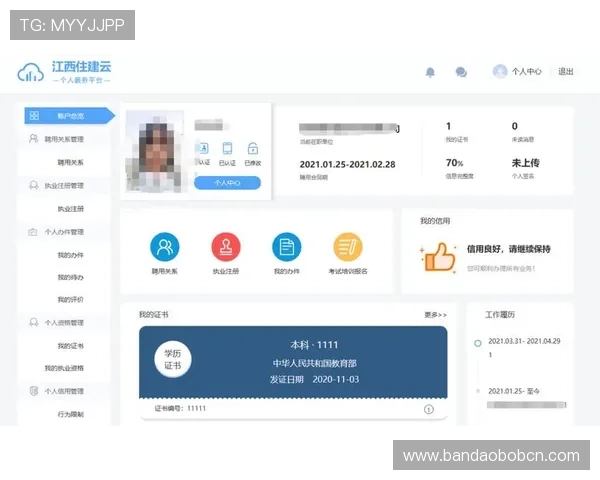This screenshot has width=600, height=480.
Task: Click the icon beside 执业注册管理
Action: coord(34,185)
